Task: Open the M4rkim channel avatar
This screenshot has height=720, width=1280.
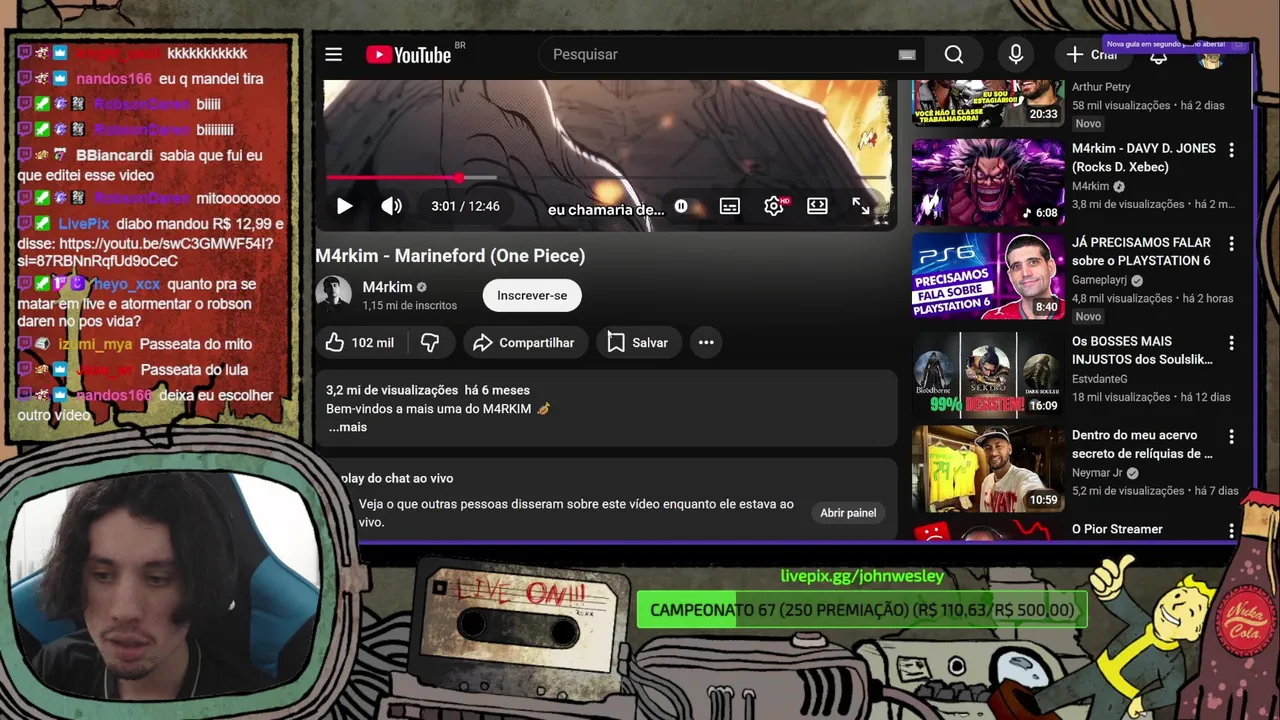Action: pos(334,294)
